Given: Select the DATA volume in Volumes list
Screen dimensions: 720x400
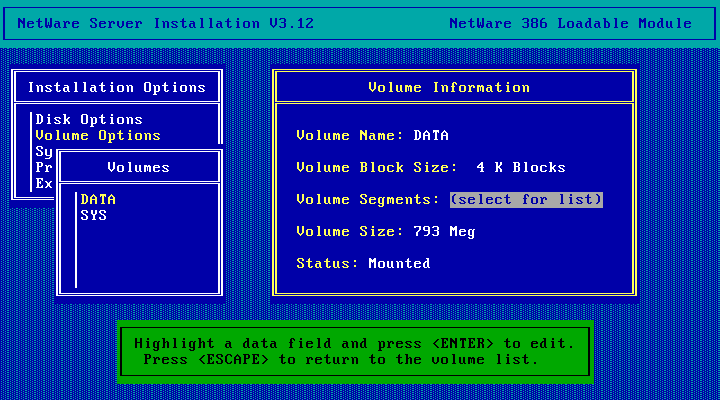Looking at the screenshot, I should [x=98, y=199].
